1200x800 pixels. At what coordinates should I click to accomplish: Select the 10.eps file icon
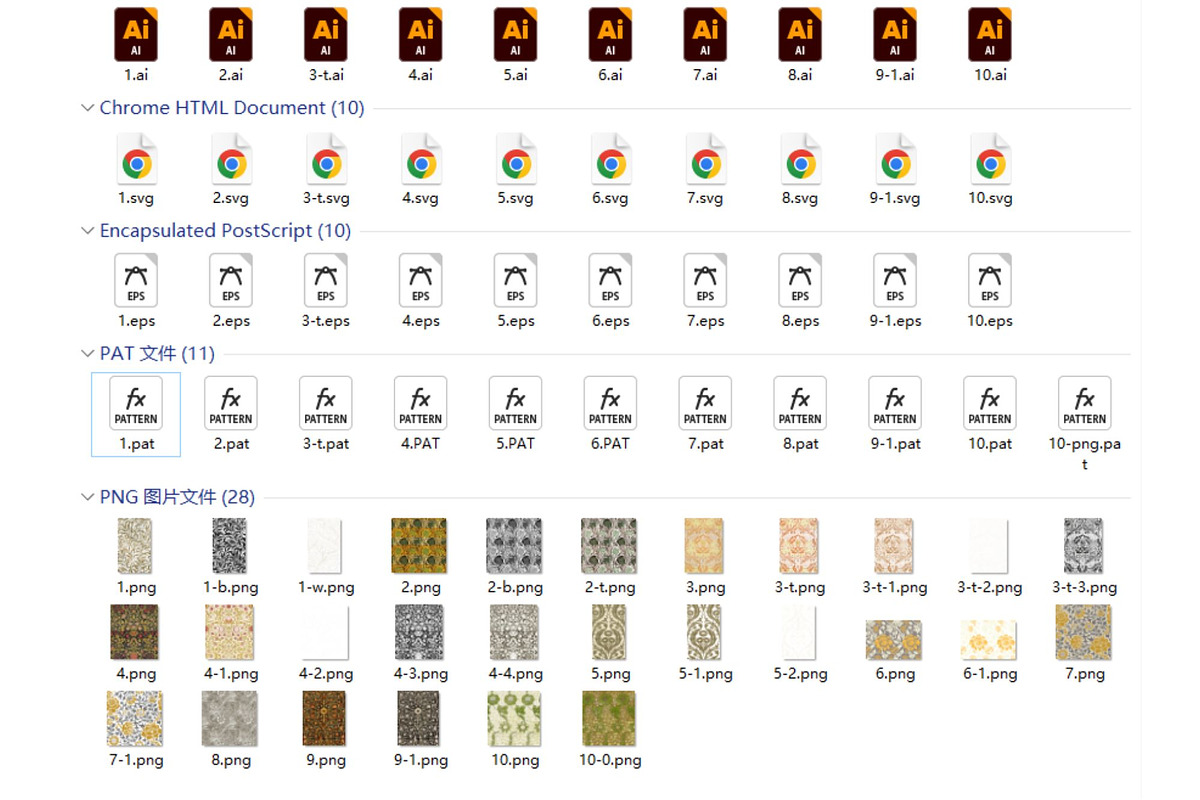pyautogui.click(x=990, y=280)
